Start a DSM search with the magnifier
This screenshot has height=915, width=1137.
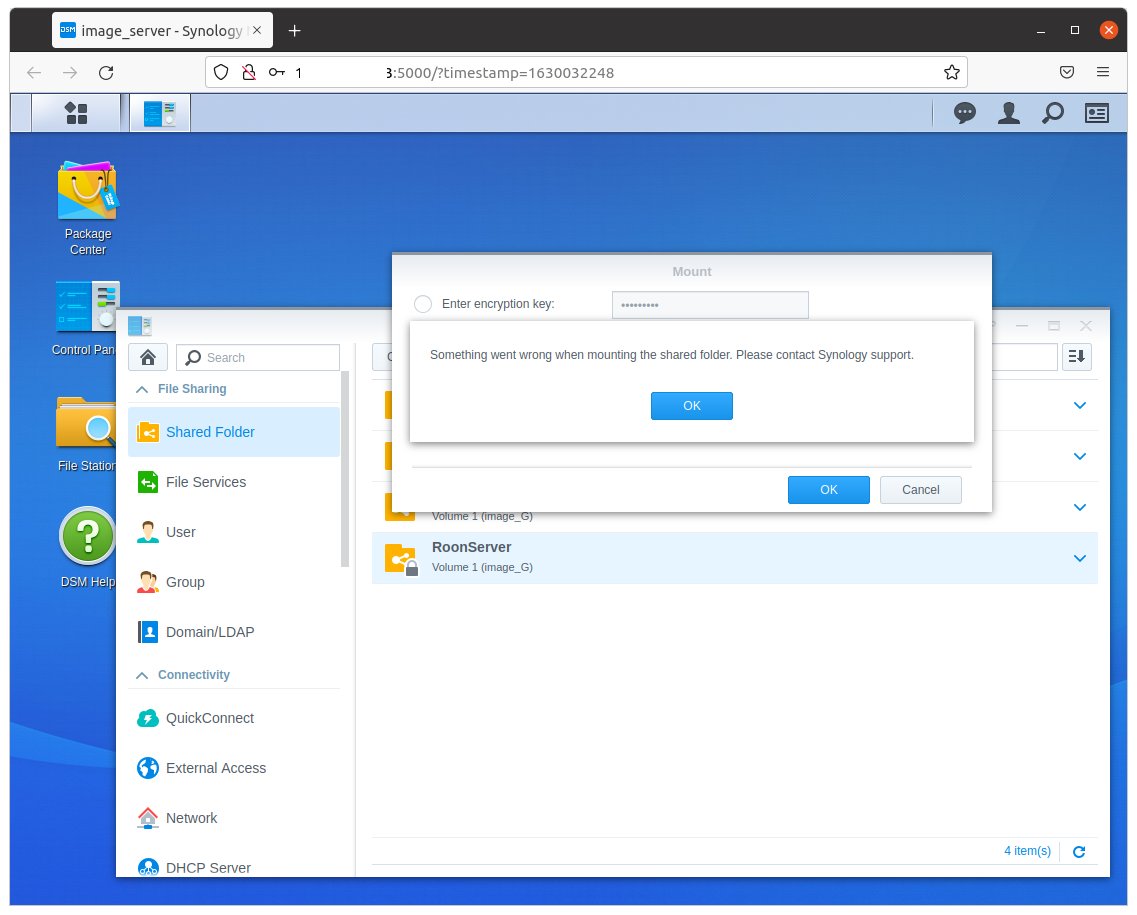coord(1052,113)
